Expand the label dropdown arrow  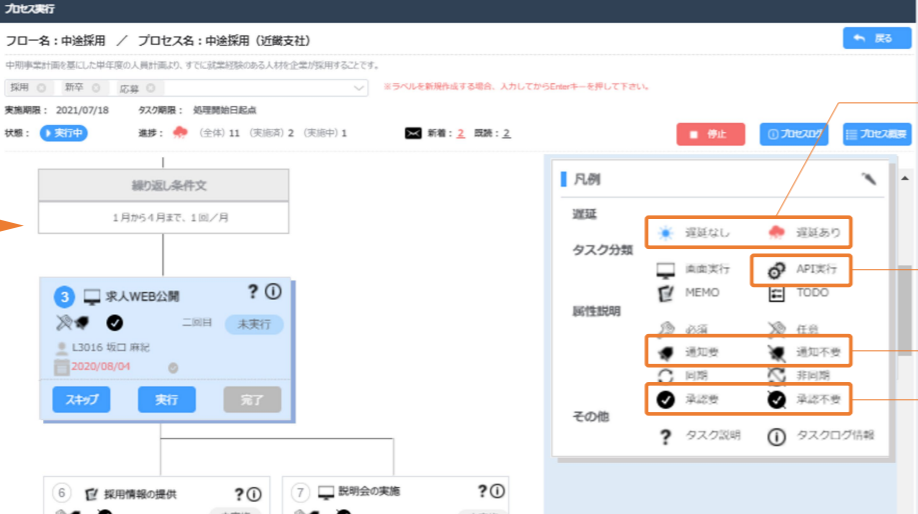pos(360,89)
